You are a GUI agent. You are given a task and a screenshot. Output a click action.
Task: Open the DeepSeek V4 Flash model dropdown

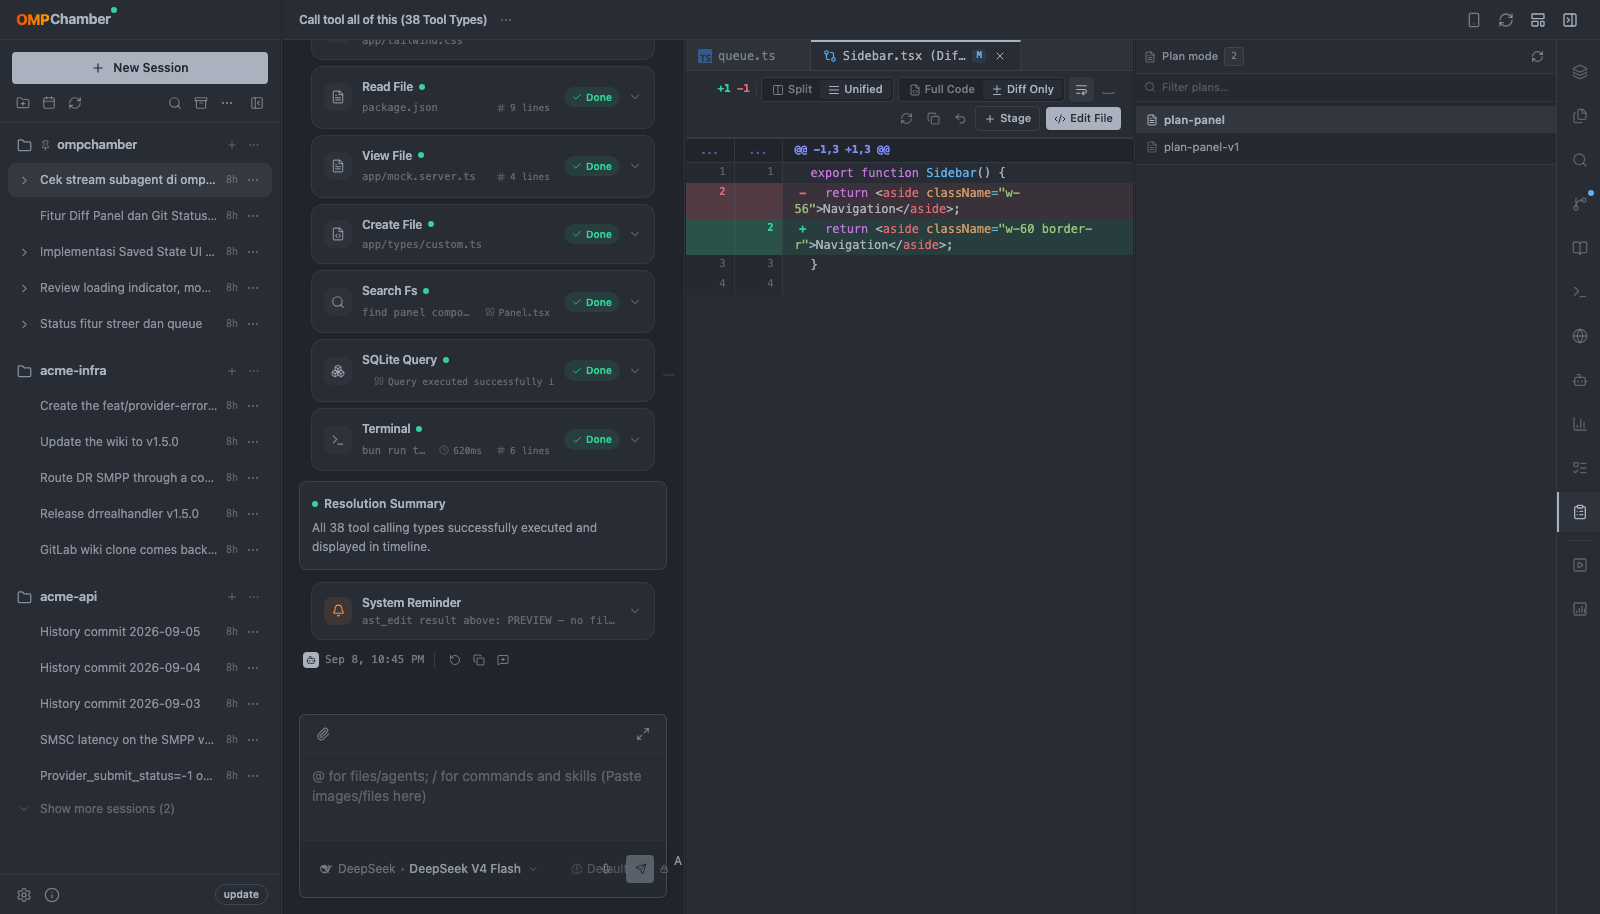pos(429,869)
